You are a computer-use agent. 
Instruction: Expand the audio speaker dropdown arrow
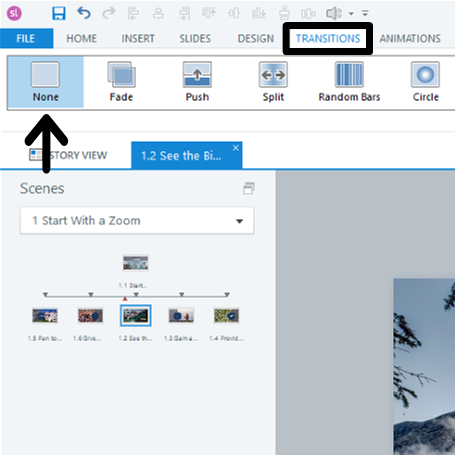click(351, 14)
